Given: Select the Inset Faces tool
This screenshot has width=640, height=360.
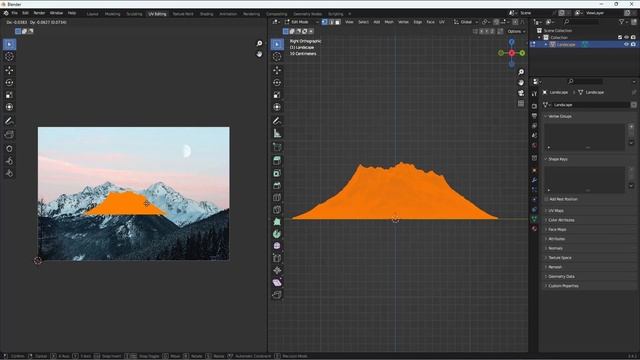Looking at the screenshot, I should [x=277, y=173].
